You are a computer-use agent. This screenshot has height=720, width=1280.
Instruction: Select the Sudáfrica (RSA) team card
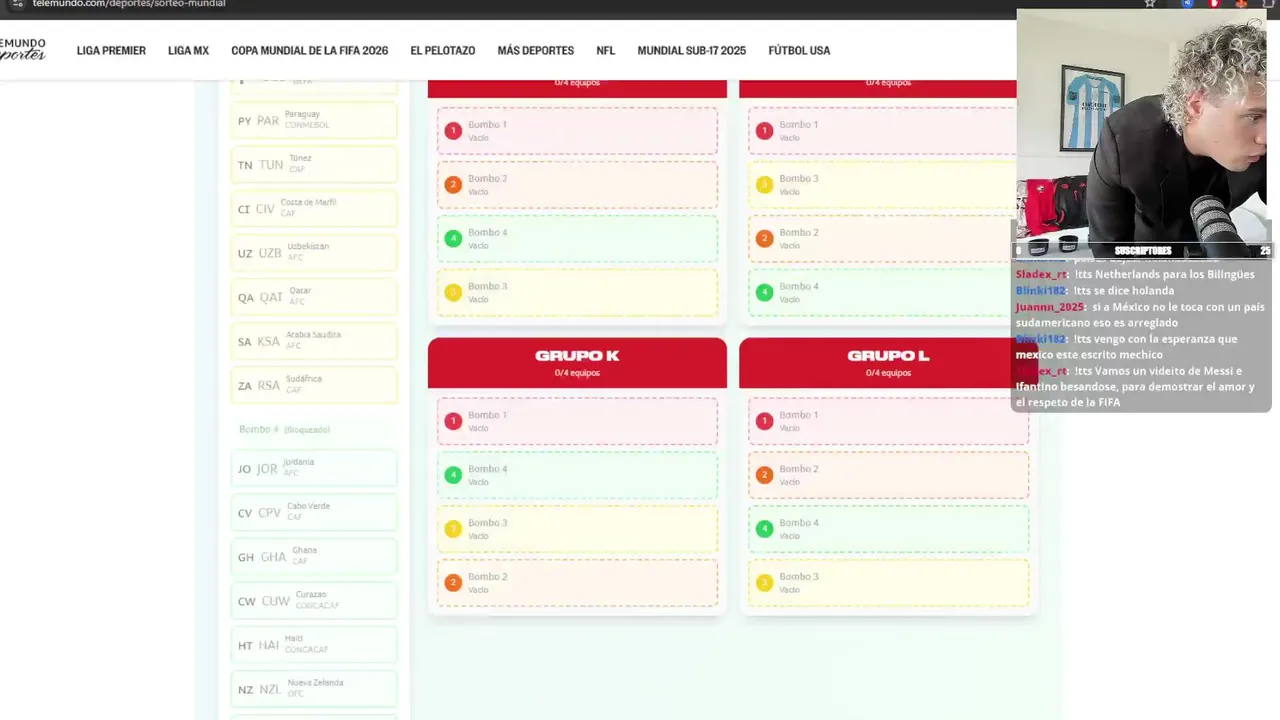tap(314, 384)
